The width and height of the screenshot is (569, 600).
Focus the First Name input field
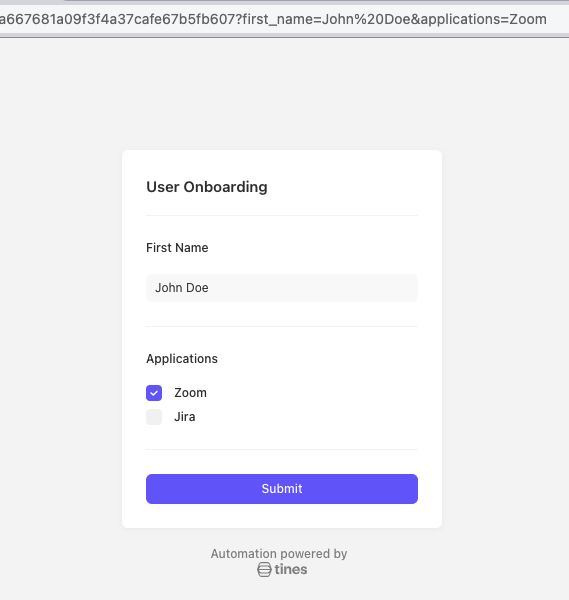click(x=282, y=288)
